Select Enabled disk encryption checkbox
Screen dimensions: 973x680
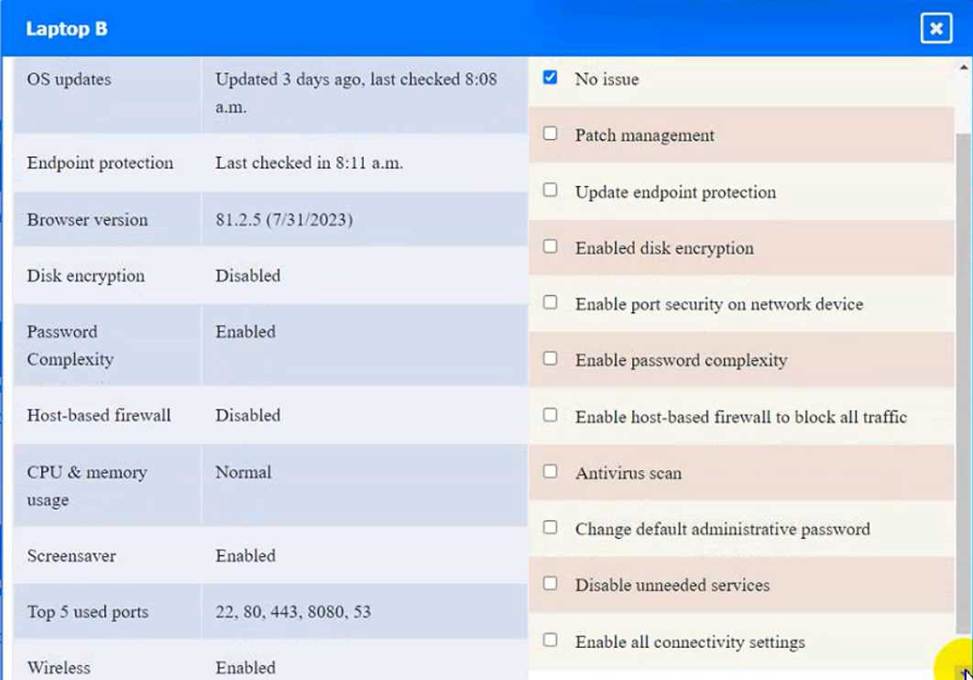pyautogui.click(x=550, y=246)
